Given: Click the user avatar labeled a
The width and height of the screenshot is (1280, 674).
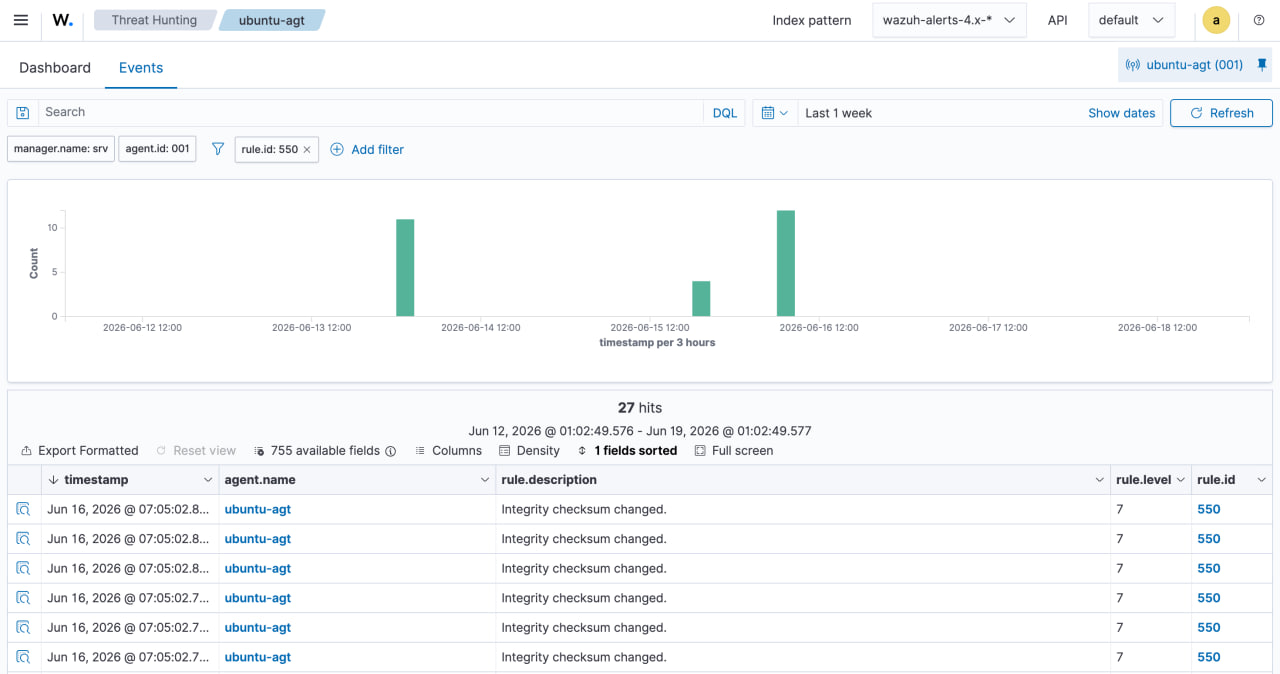Looking at the screenshot, I should click(x=1216, y=20).
